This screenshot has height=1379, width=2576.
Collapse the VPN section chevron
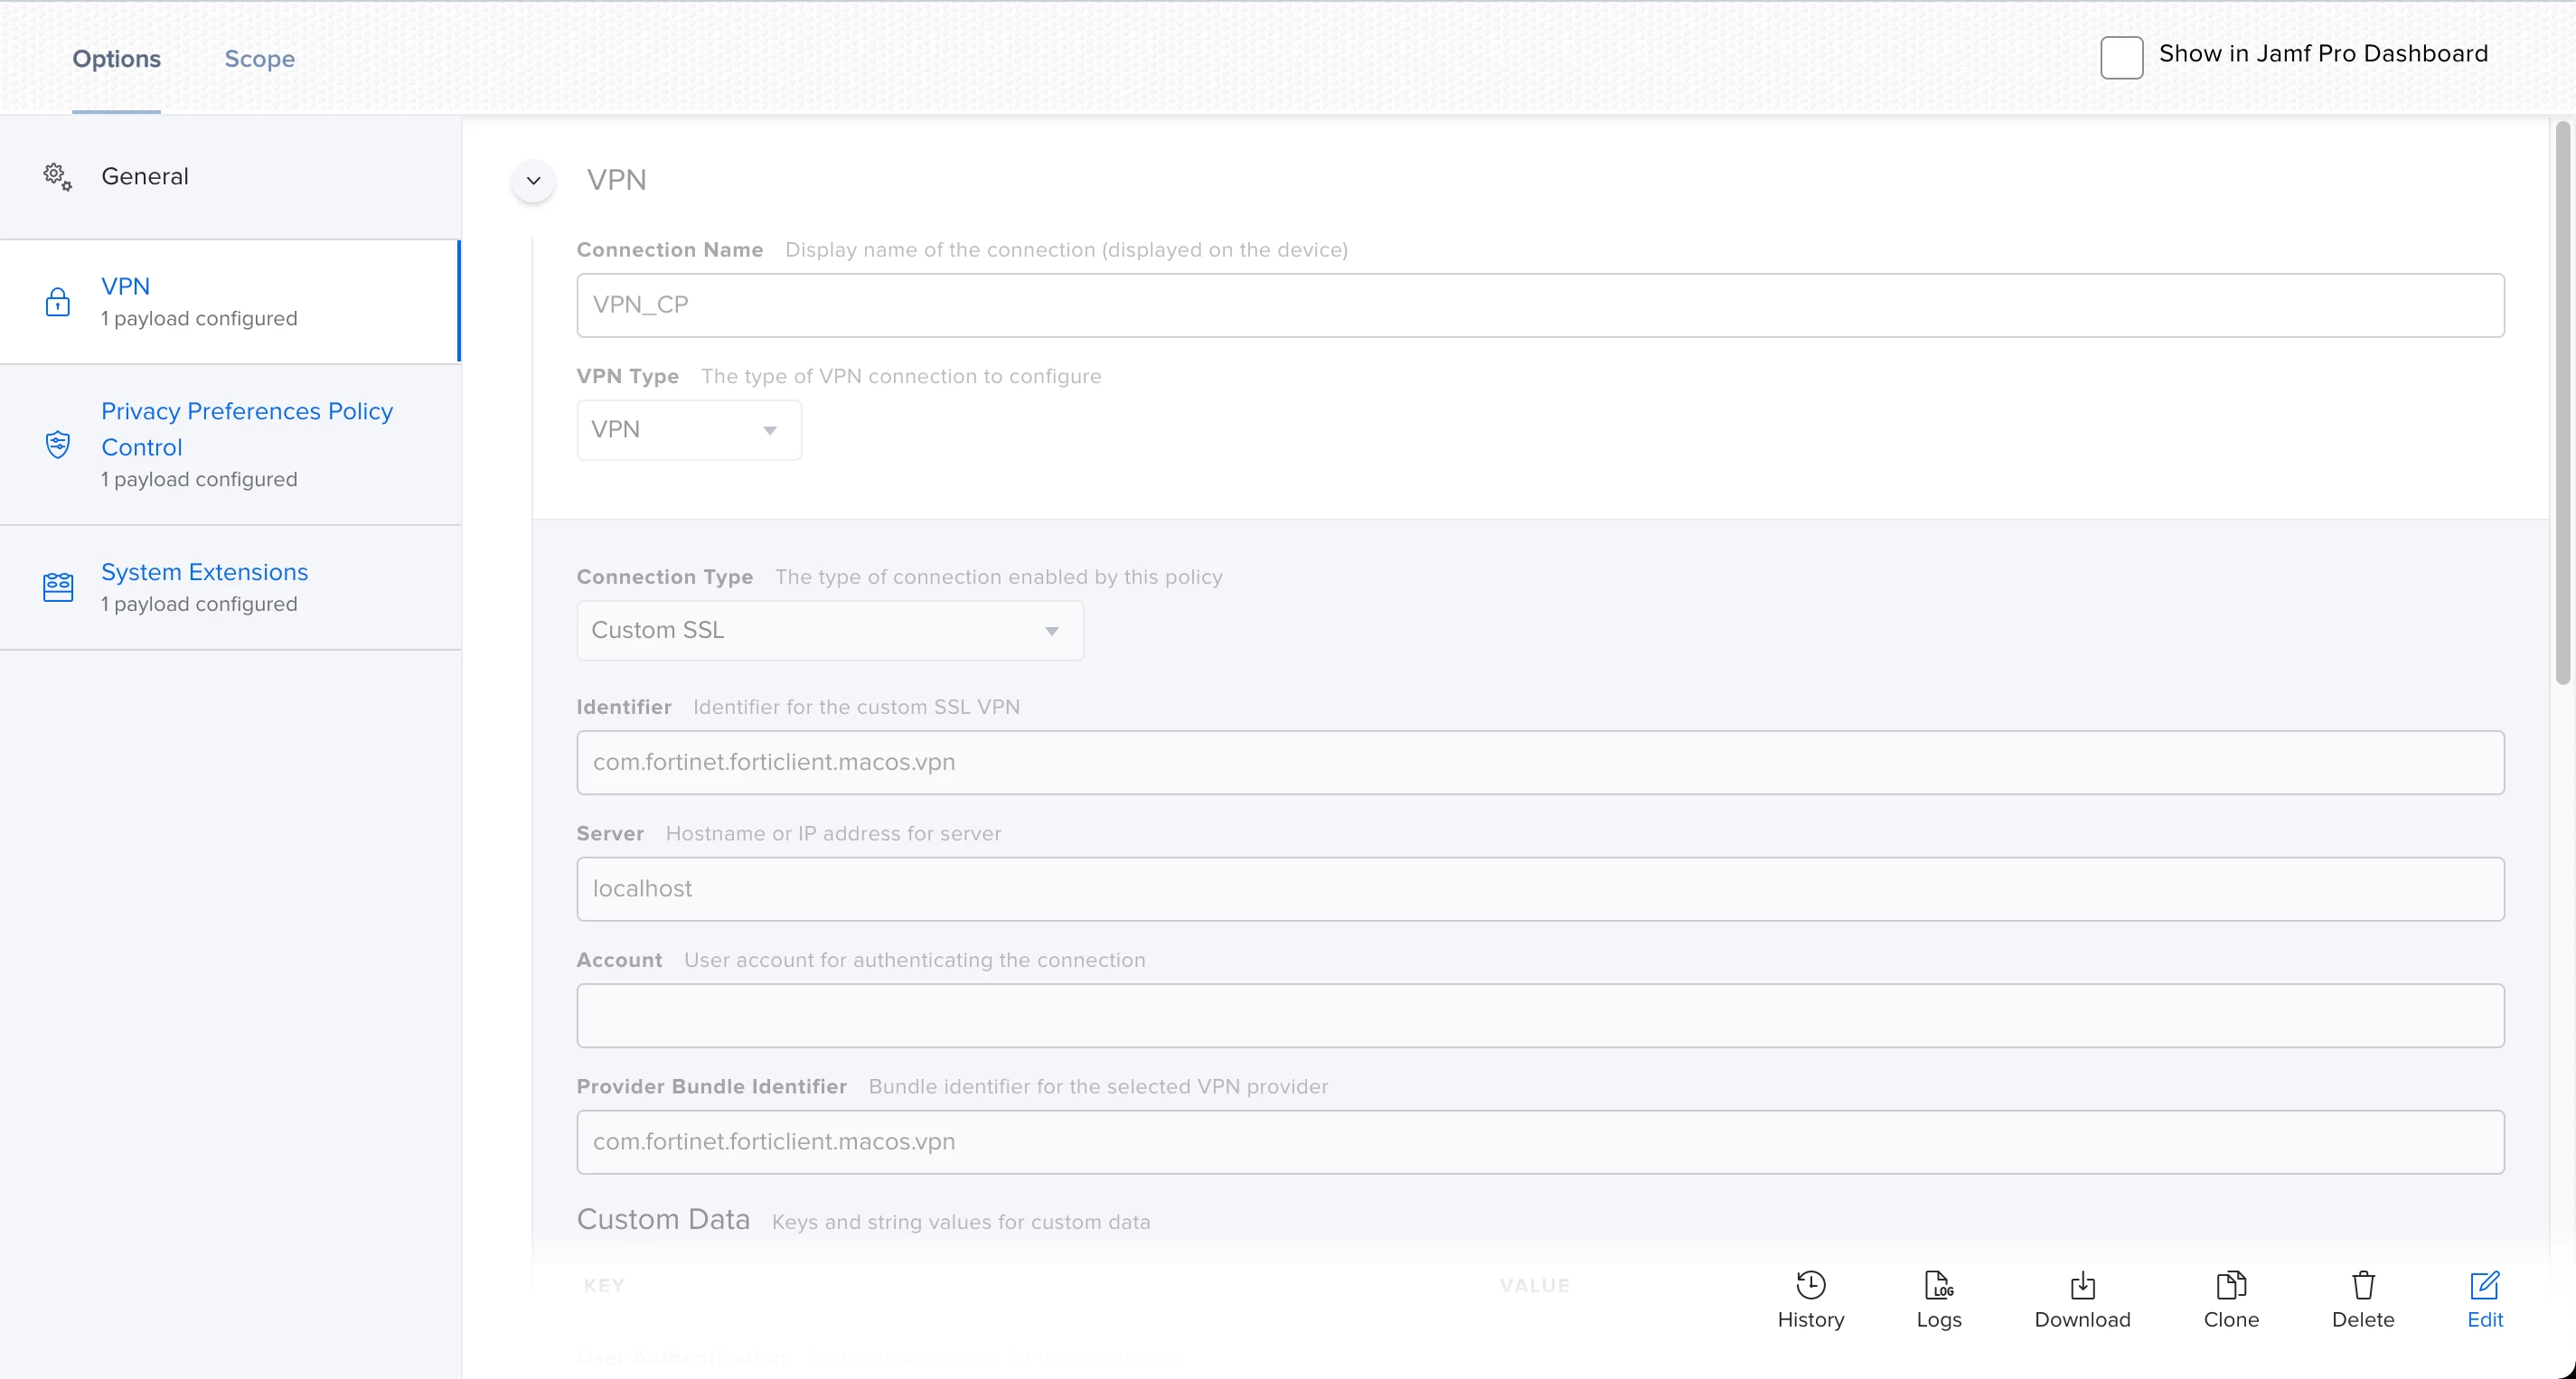tap(533, 181)
